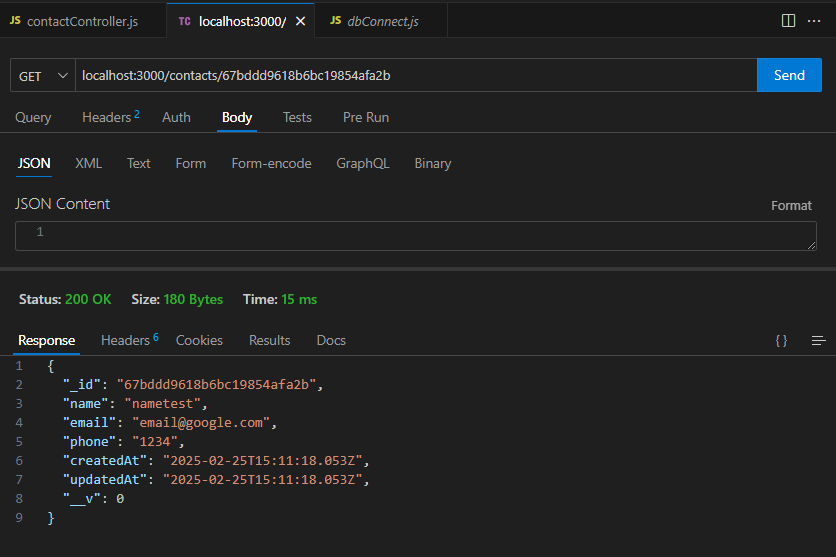Open the request Headers tab
This screenshot has width=836, height=557.
[110, 117]
